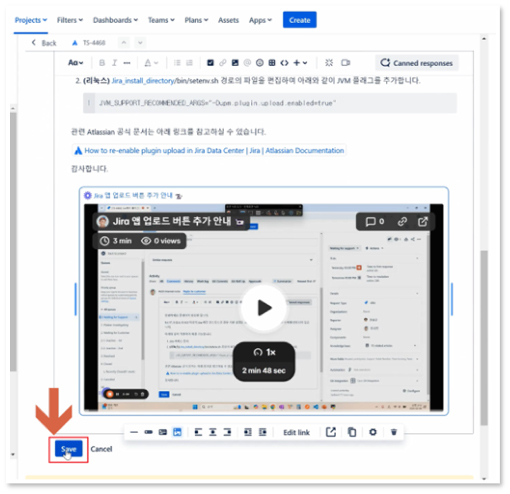Viewport: 510px width, 494px height.
Task: Open the text styles Aa dropdown
Action: pos(75,63)
